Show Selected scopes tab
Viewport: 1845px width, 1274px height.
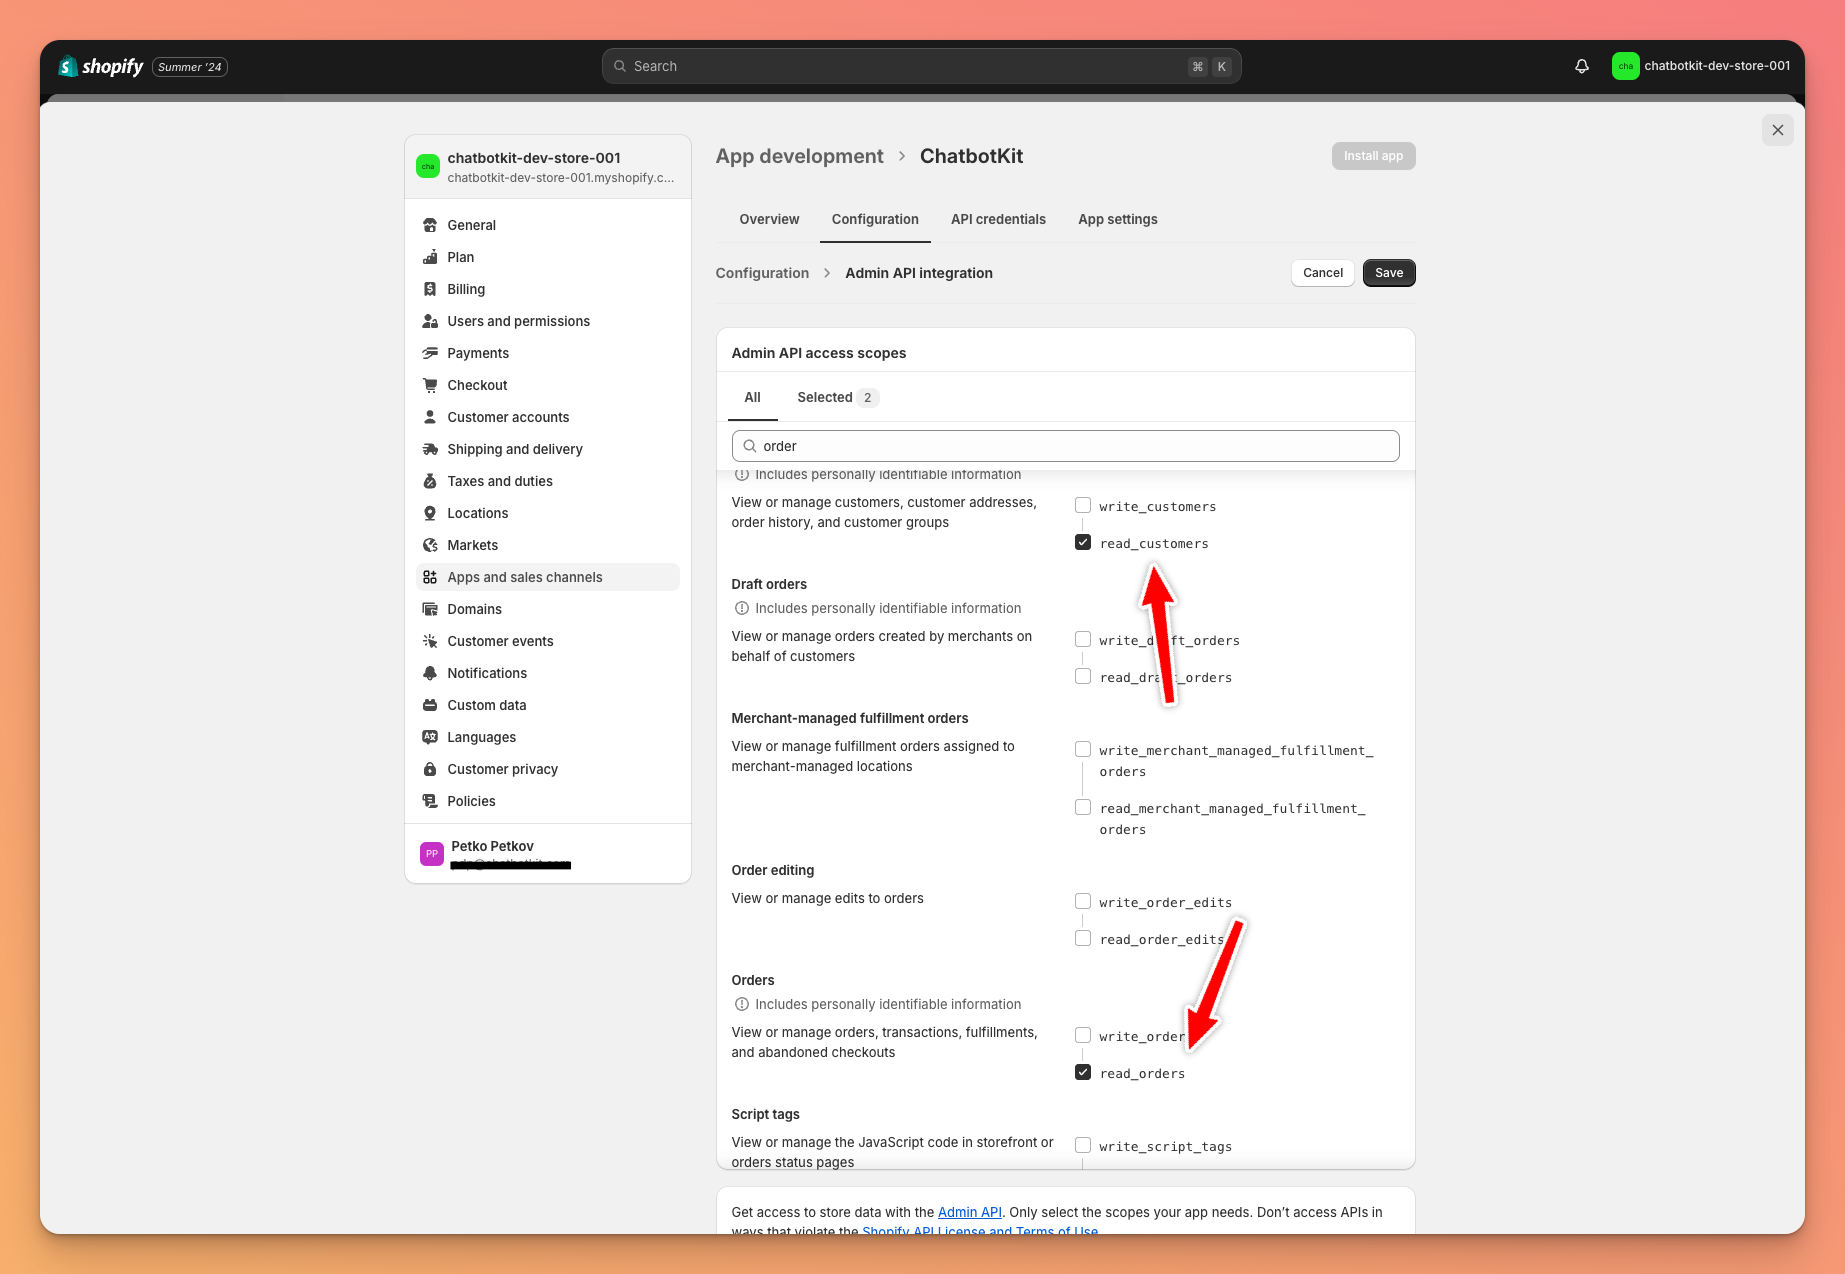click(838, 397)
